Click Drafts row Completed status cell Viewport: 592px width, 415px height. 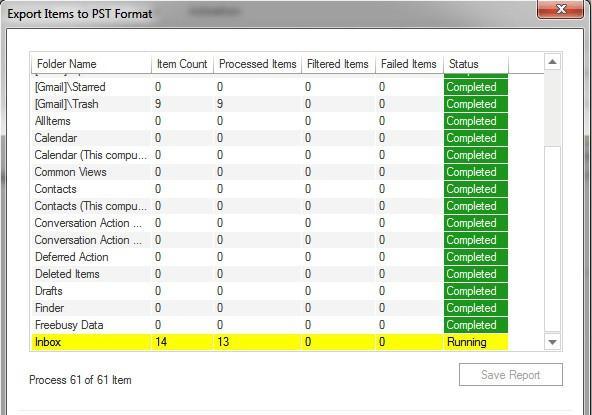pyautogui.click(x=476, y=291)
